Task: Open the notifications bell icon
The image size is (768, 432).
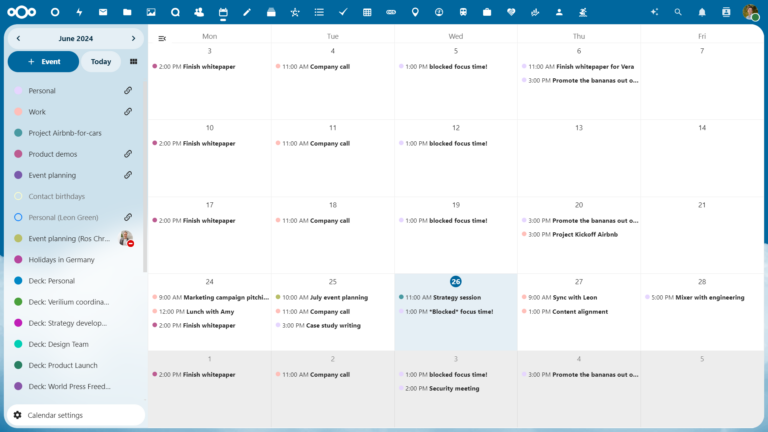Action: (702, 12)
